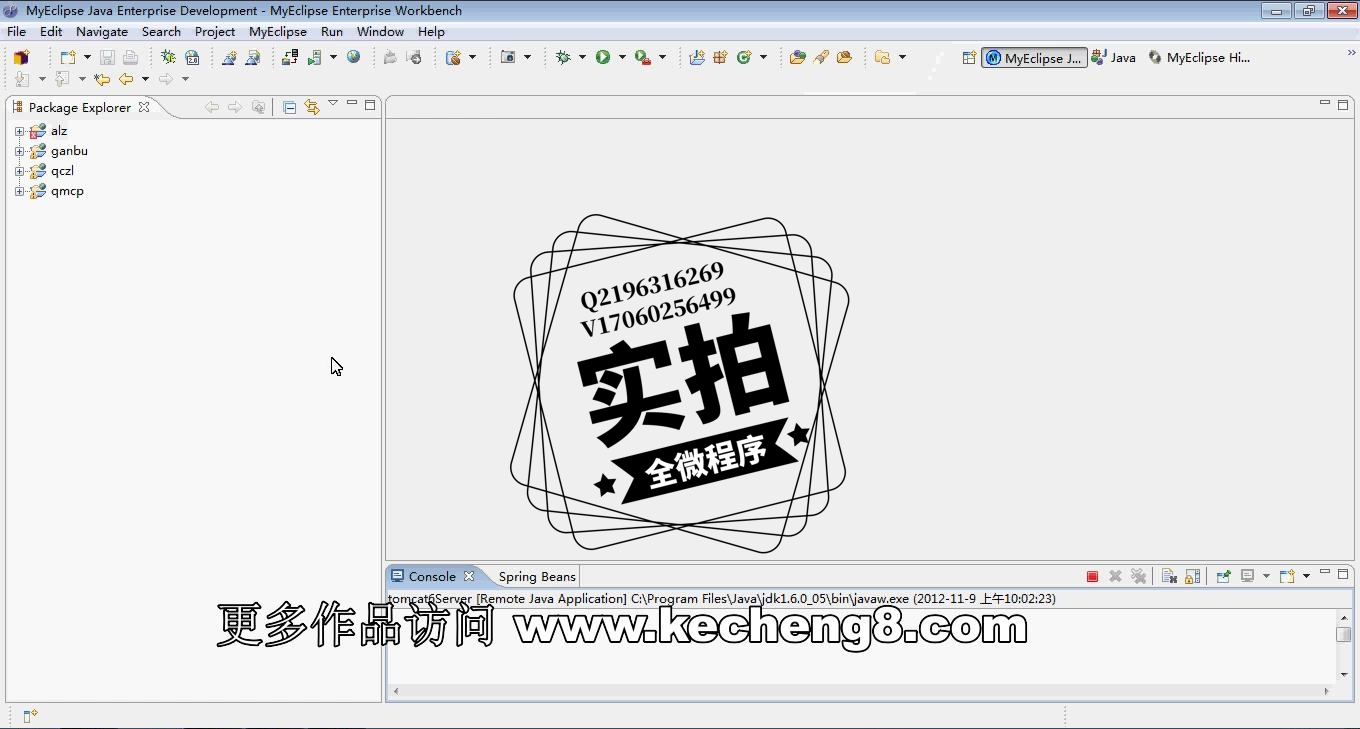Open the server icon dropdown arrow
1360x729 pixels.
tap(333, 57)
